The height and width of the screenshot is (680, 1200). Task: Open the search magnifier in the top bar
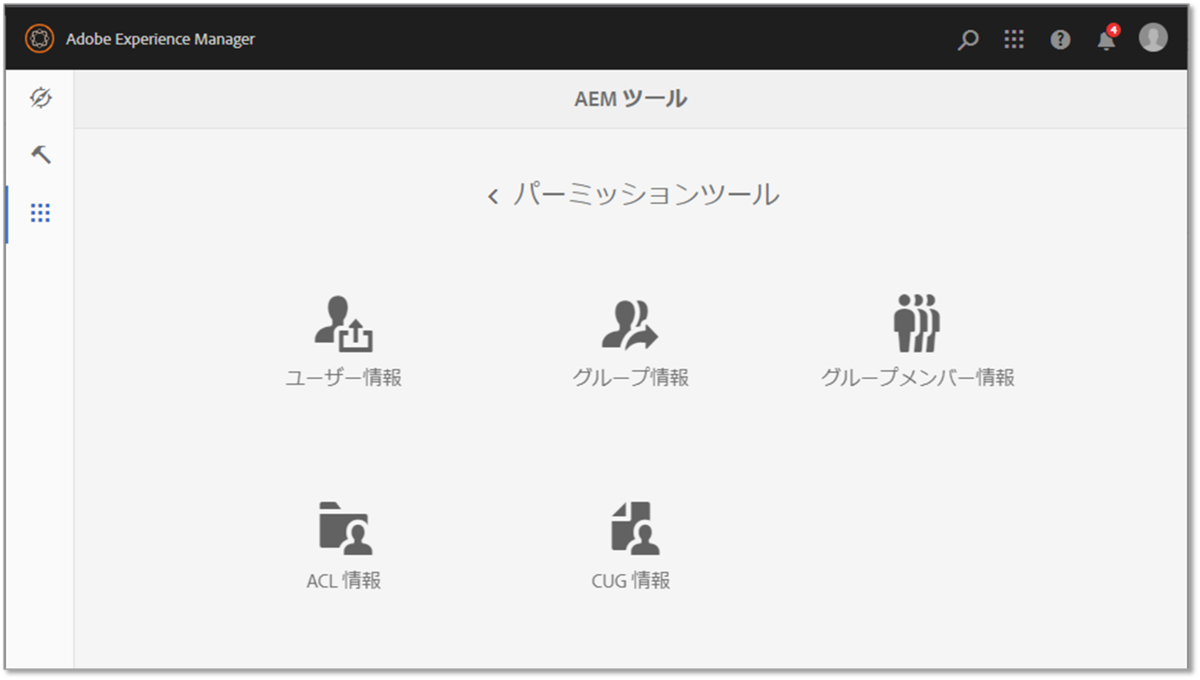[x=967, y=39]
